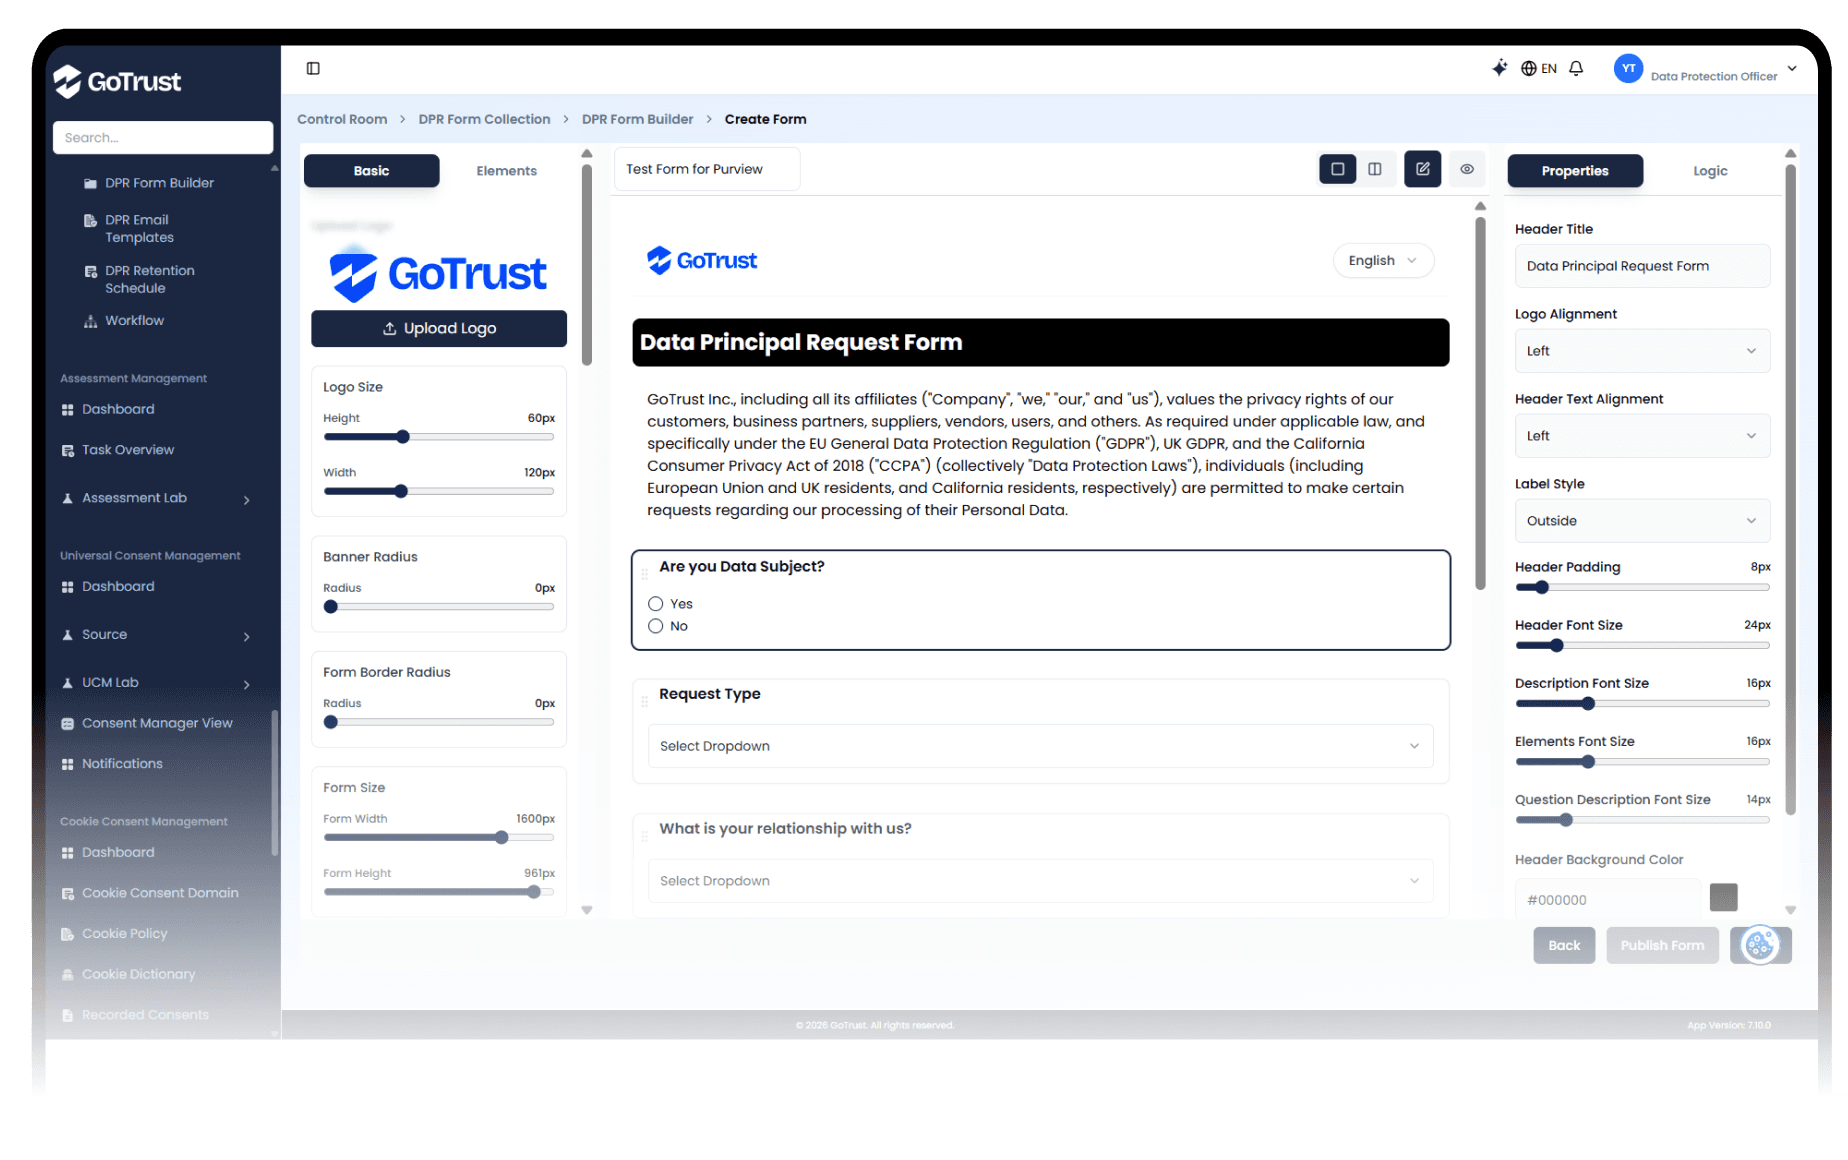Click the Publish Form button
The width and height of the screenshot is (1848, 1160).
tap(1662, 945)
